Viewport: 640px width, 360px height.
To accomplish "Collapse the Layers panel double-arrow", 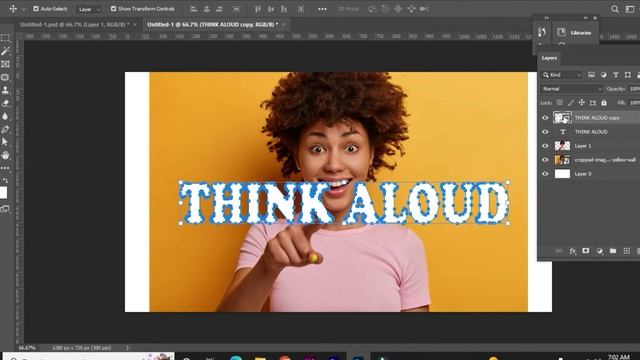I will tap(585, 18).
